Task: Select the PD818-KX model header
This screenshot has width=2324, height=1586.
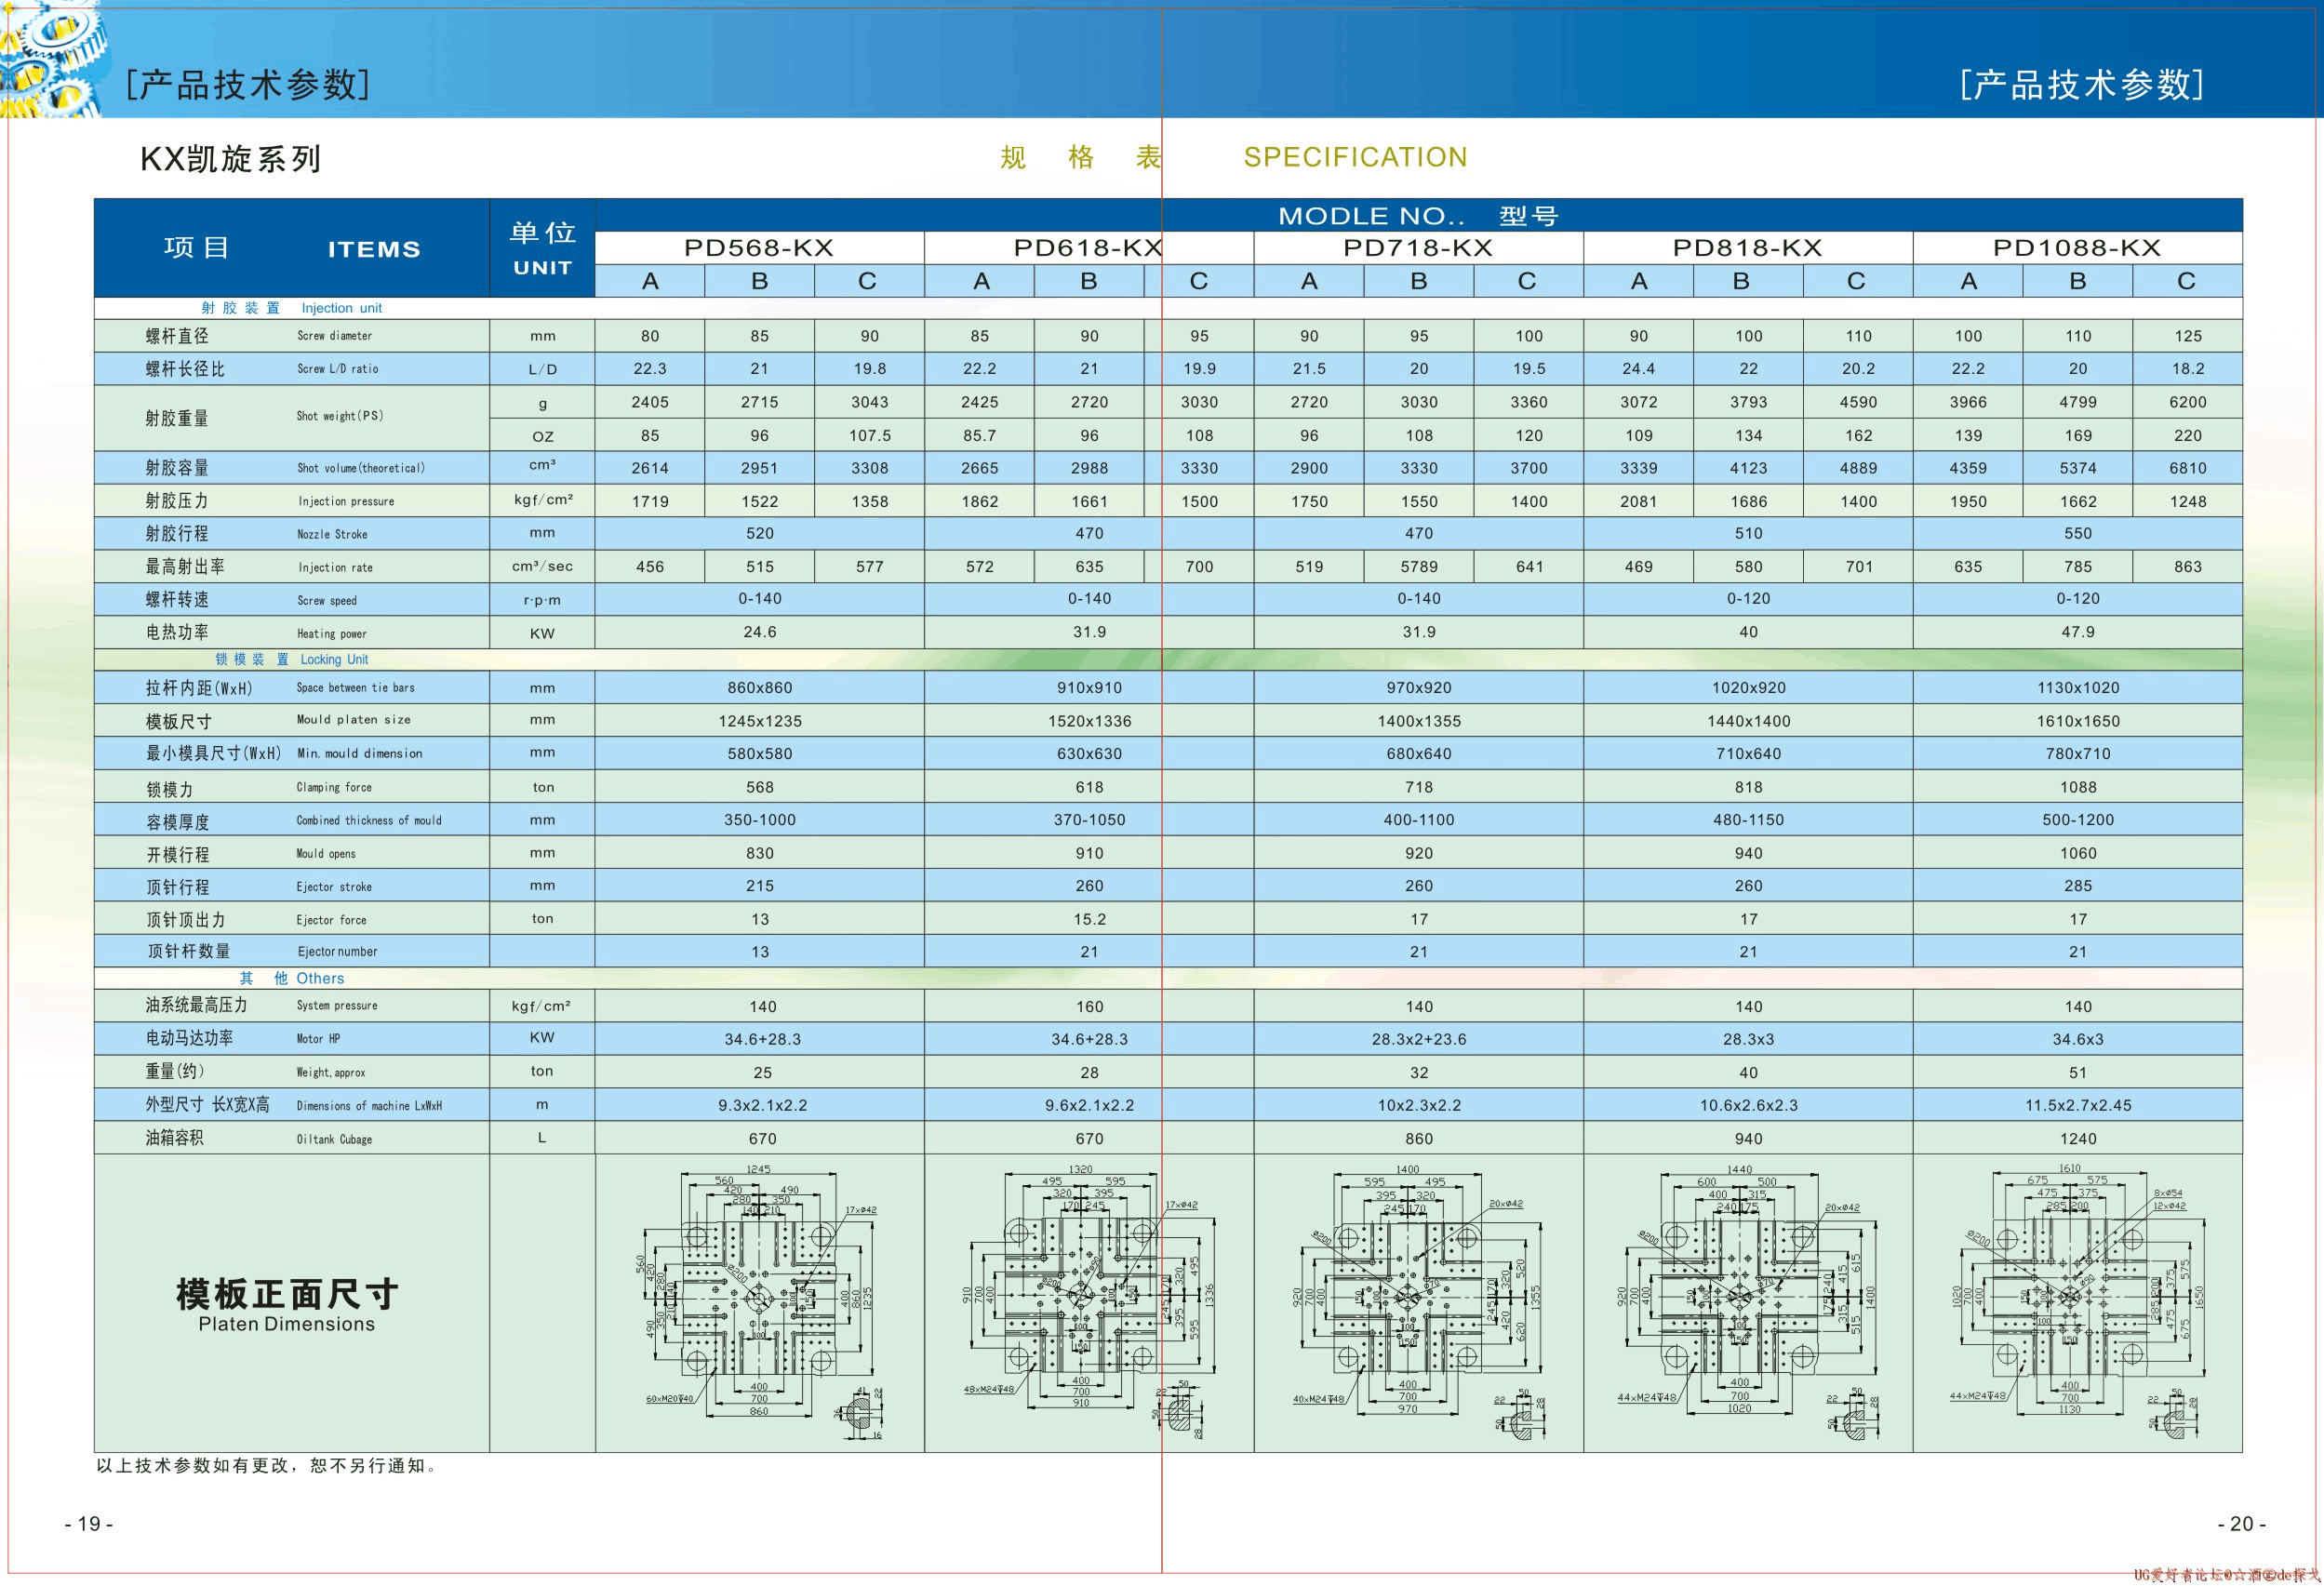Action: (x=1748, y=248)
